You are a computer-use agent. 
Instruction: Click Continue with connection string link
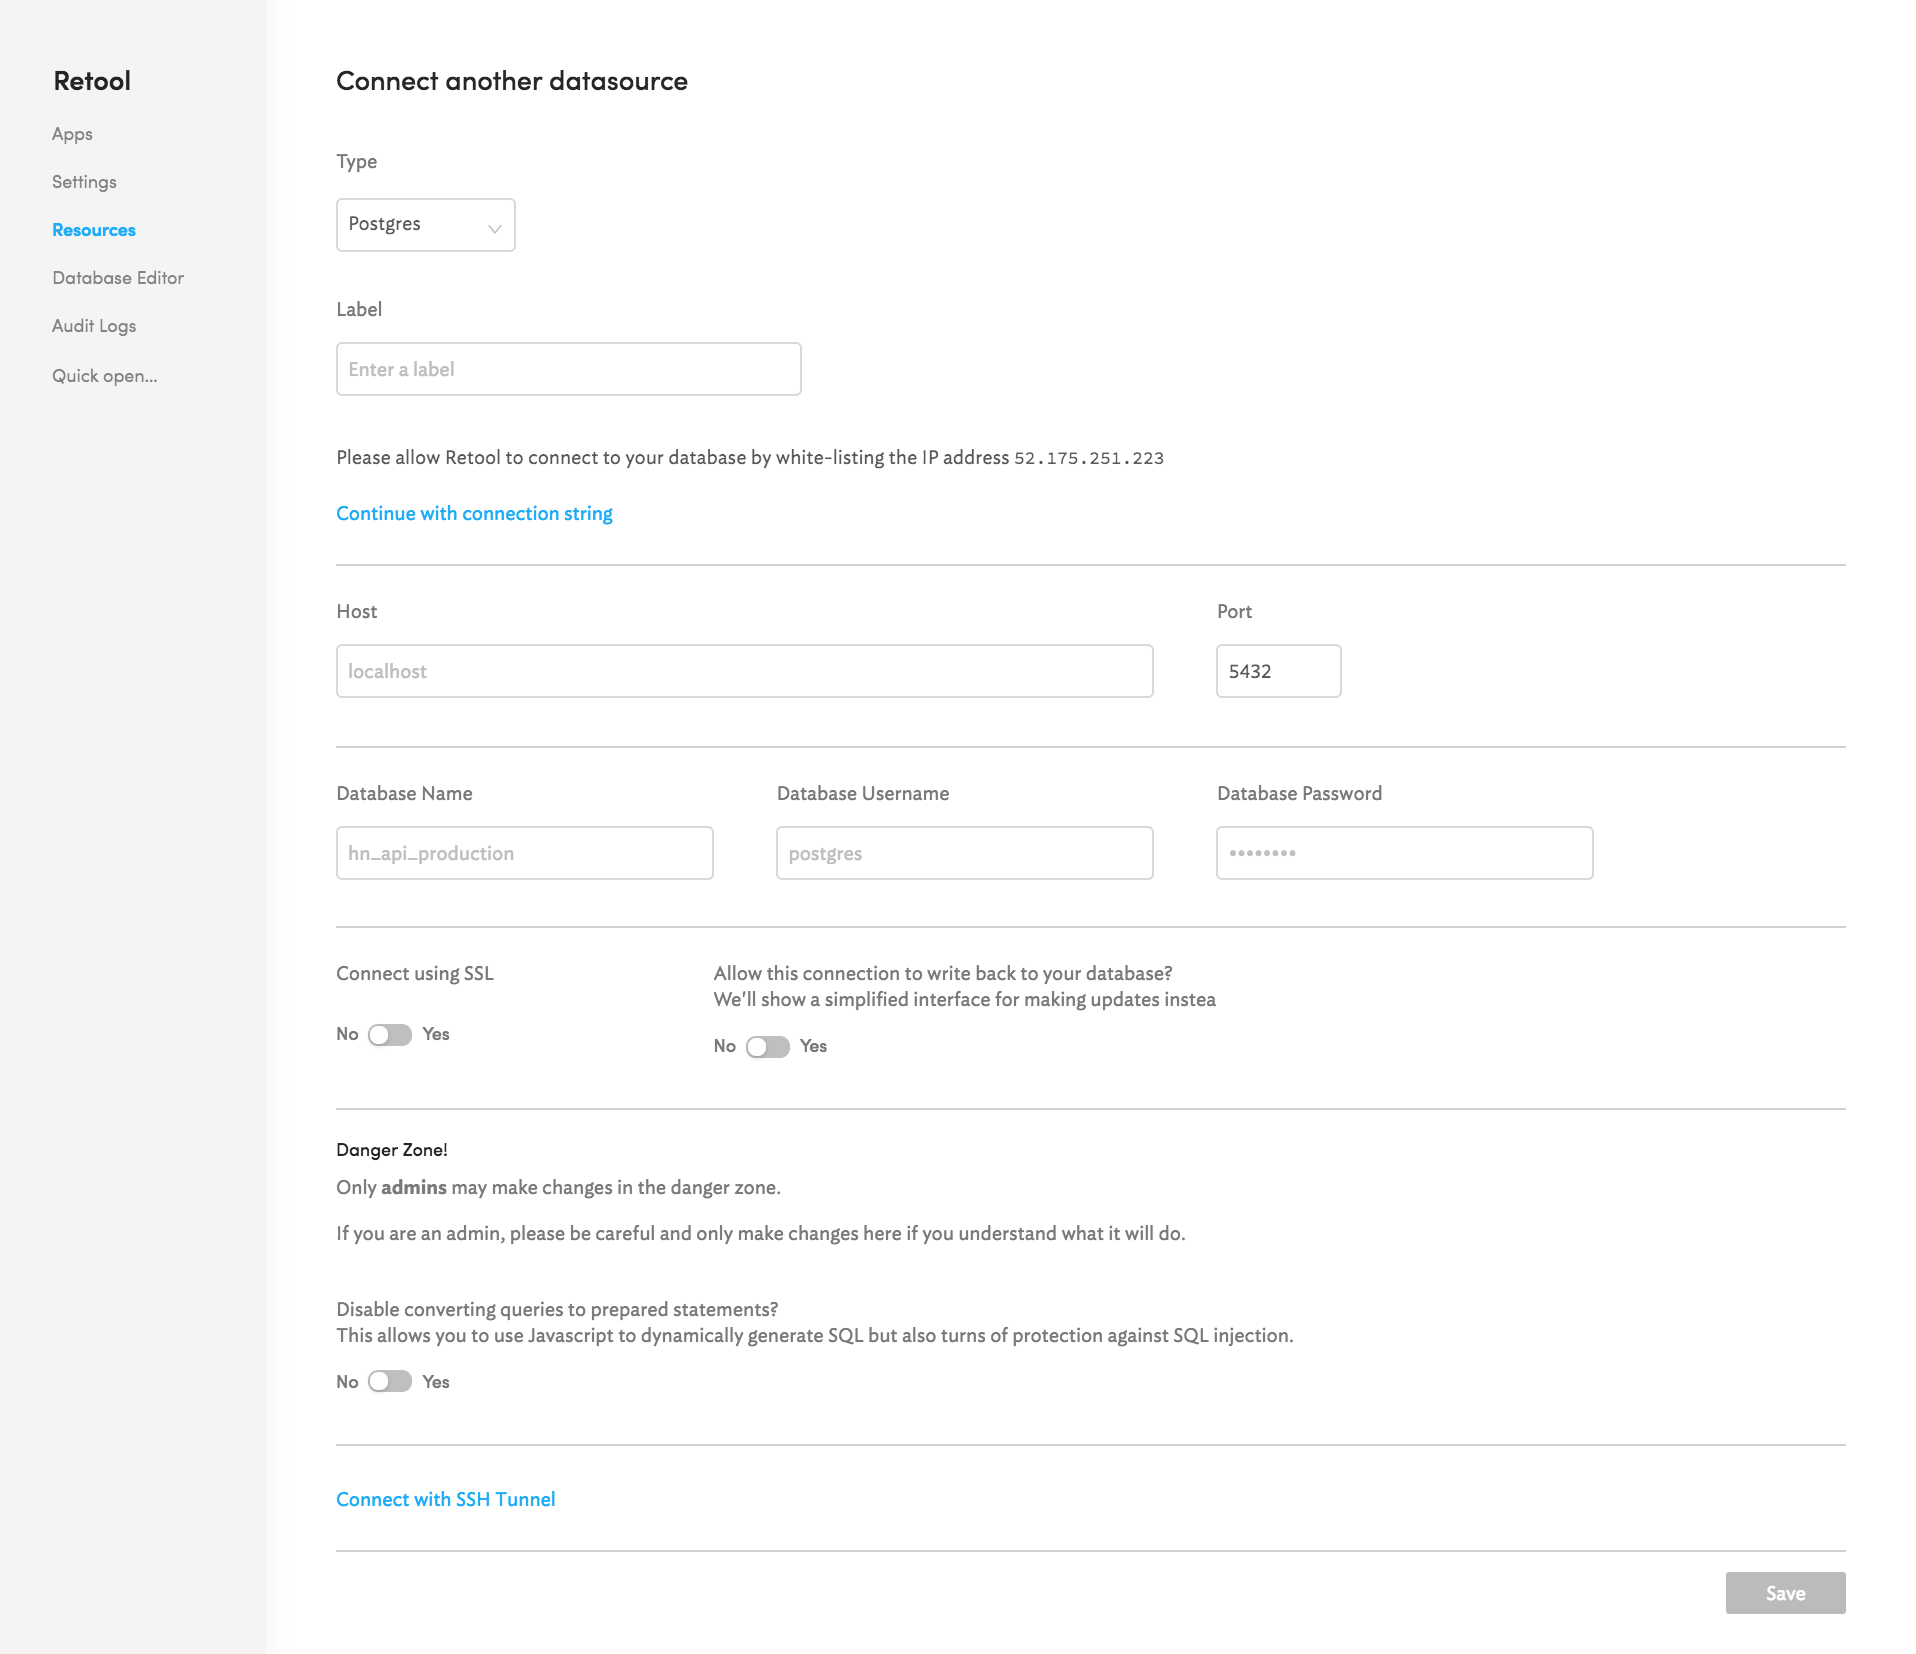(x=474, y=513)
